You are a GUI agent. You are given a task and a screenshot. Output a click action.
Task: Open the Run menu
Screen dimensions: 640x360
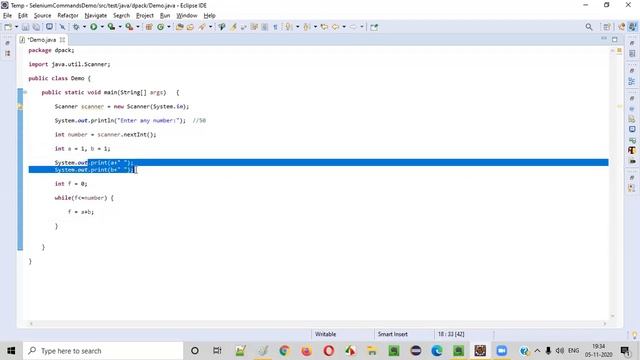pyautogui.click(x=165, y=16)
